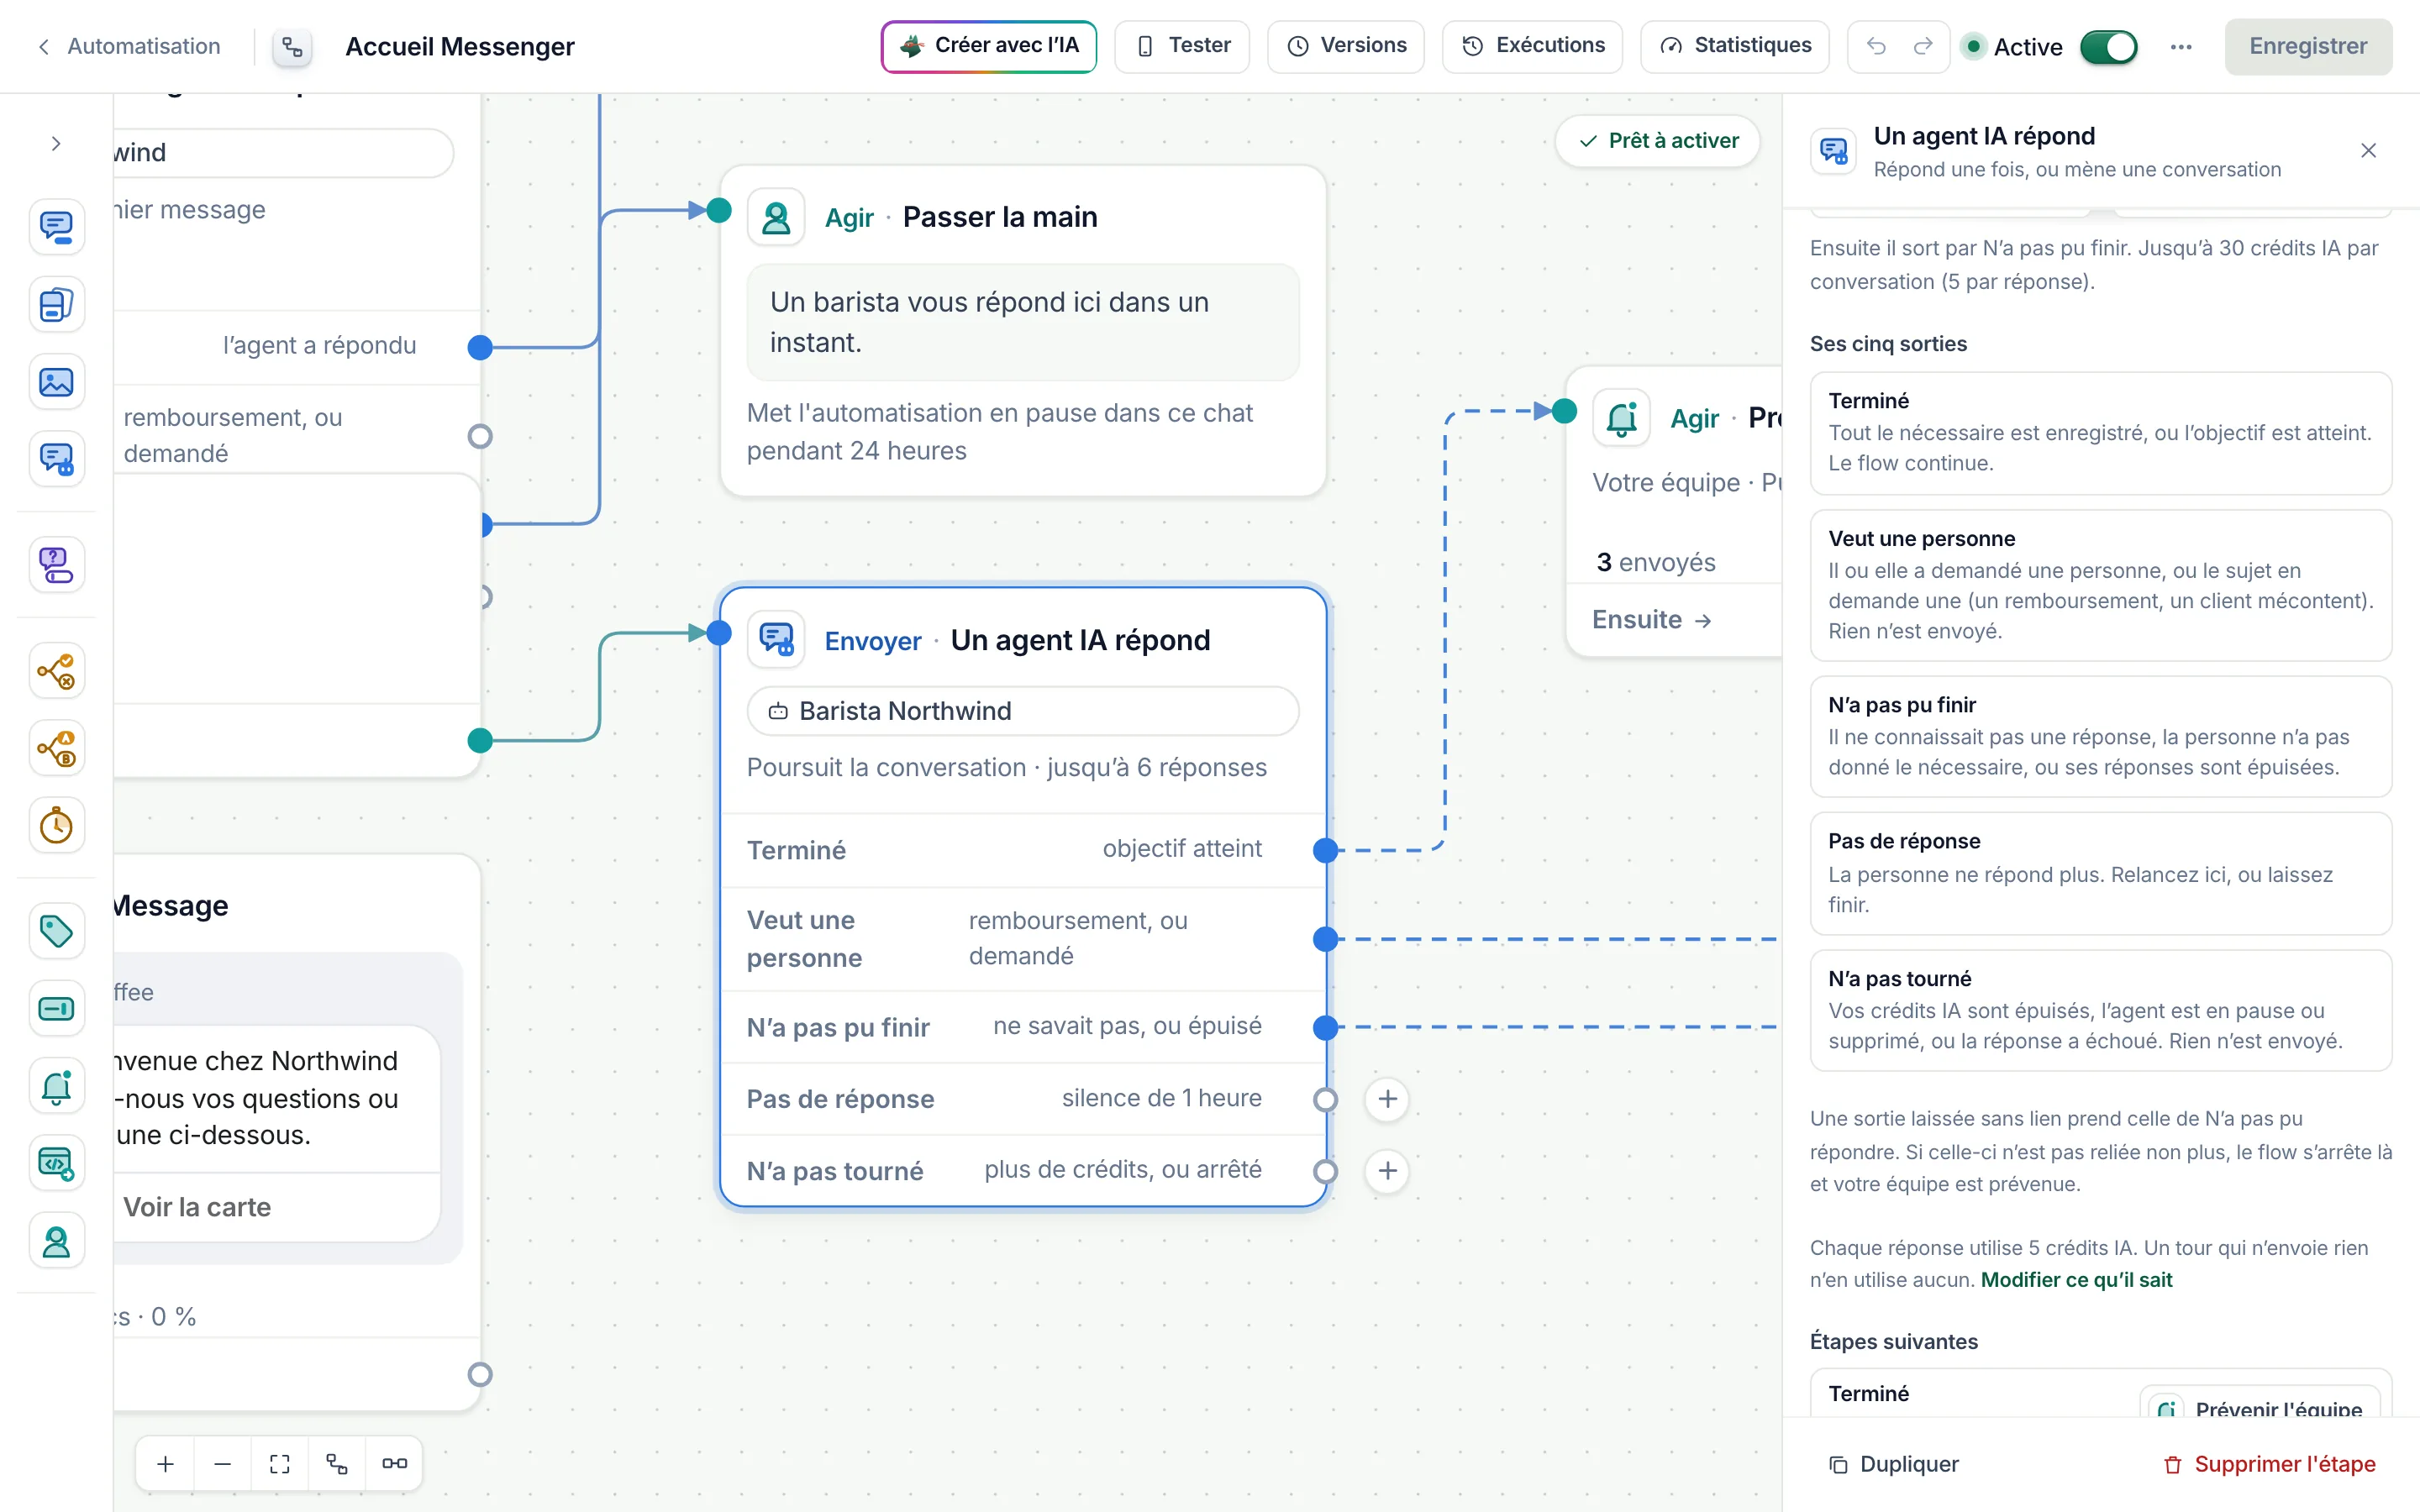
Task: Undo the last change
Action: [1876, 47]
